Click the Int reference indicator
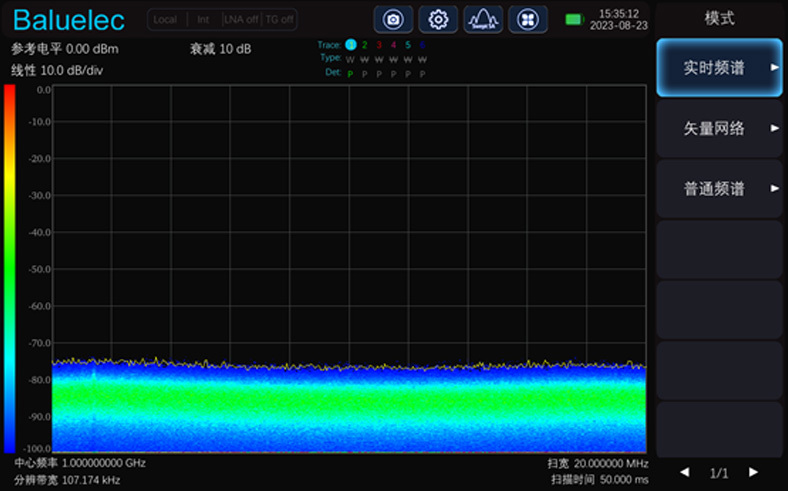788x491 pixels. coord(203,20)
